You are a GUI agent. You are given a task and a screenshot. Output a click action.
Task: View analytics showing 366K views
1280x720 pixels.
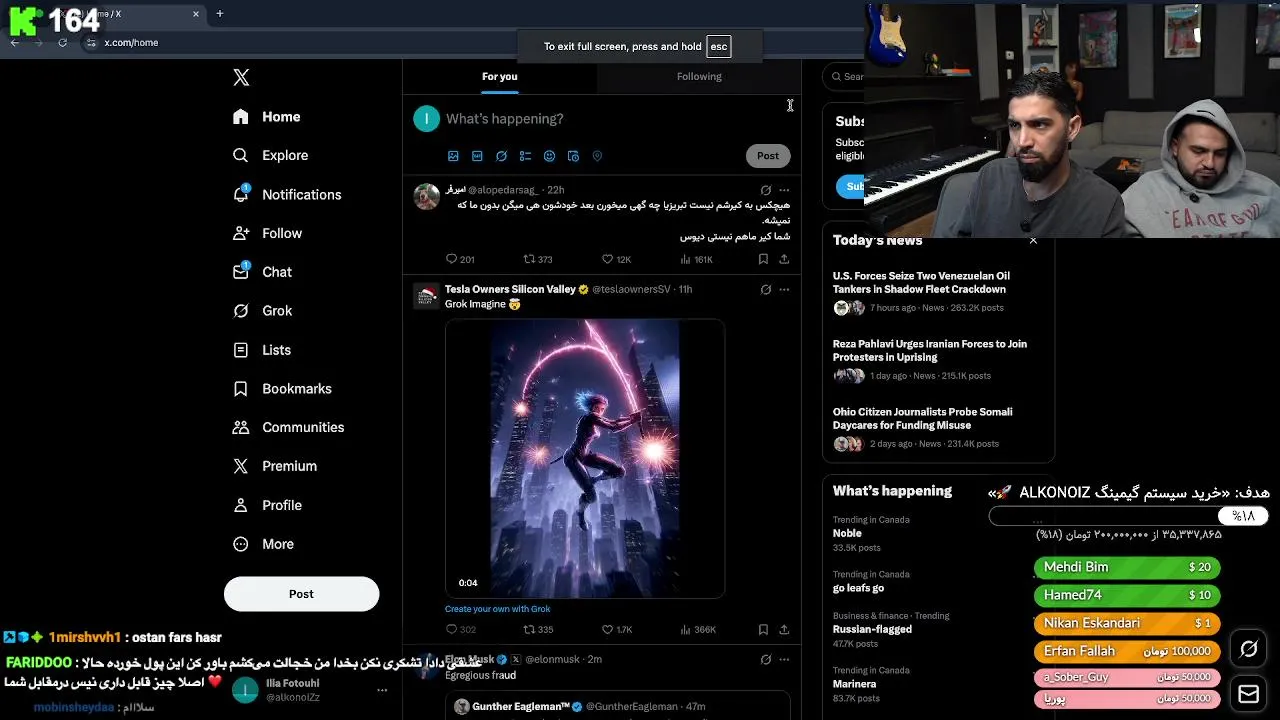(698, 630)
